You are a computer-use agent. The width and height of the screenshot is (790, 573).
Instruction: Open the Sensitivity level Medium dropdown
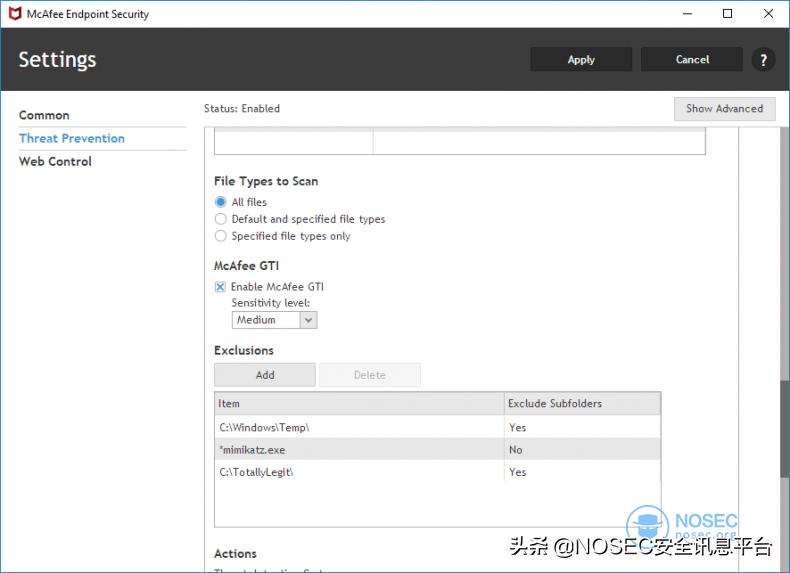(x=275, y=320)
